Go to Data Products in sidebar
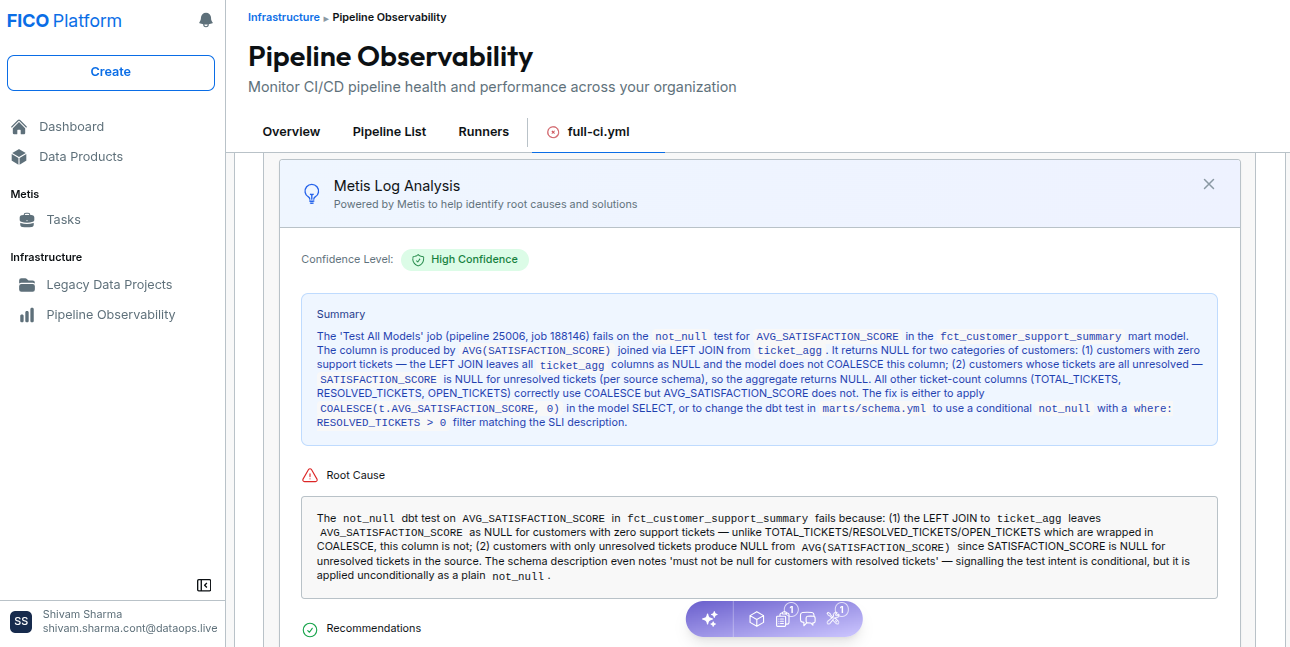This screenshot has height=647, width=1290. pyautogui.click(x=81, y=157)
